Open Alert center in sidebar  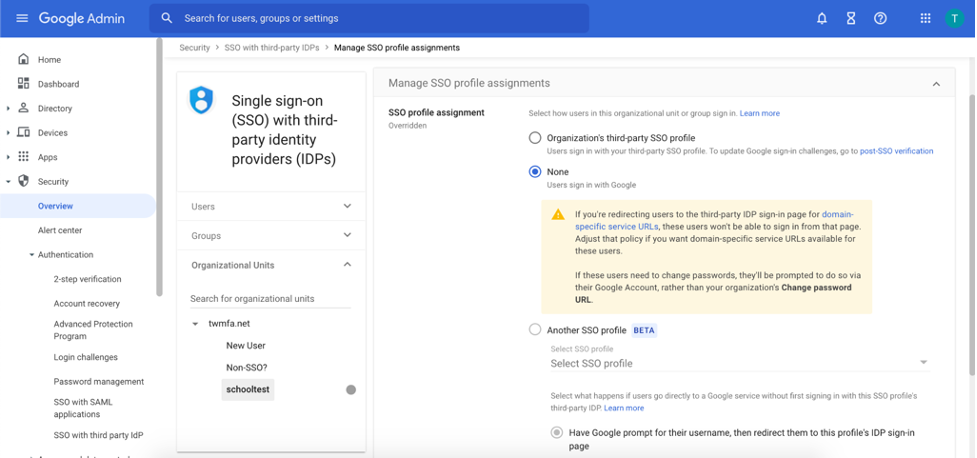pos(60,230)
